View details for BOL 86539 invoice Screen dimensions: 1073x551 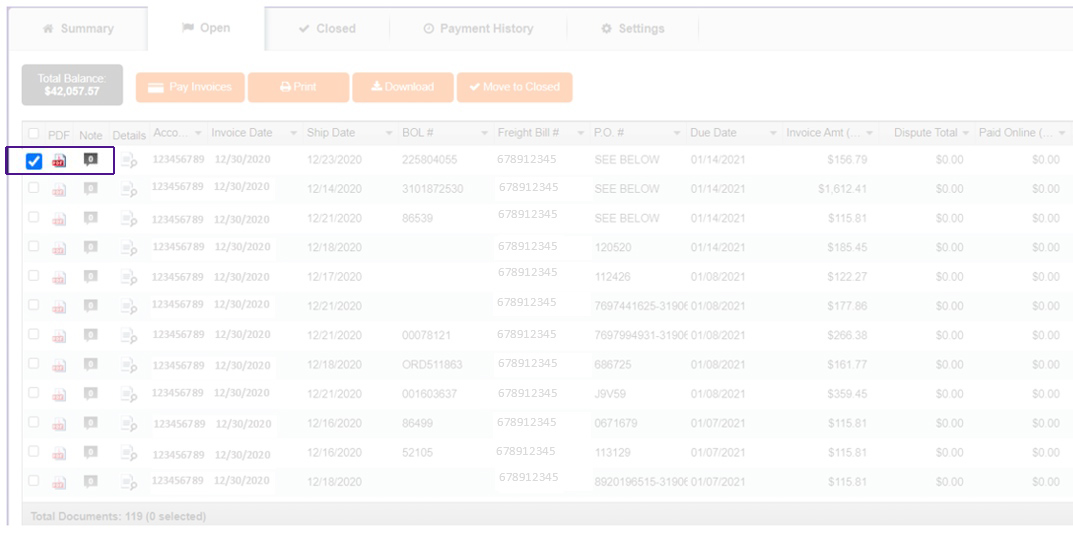[129, 219]
